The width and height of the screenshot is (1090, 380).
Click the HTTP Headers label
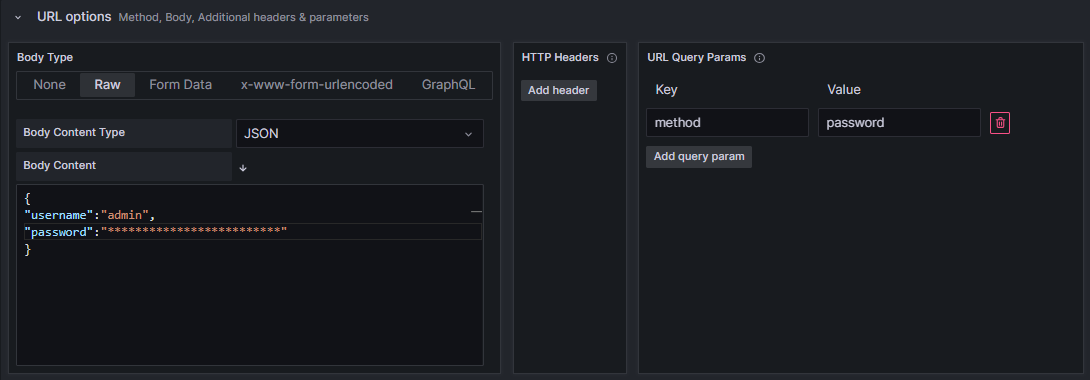click(x=560, y=58)
